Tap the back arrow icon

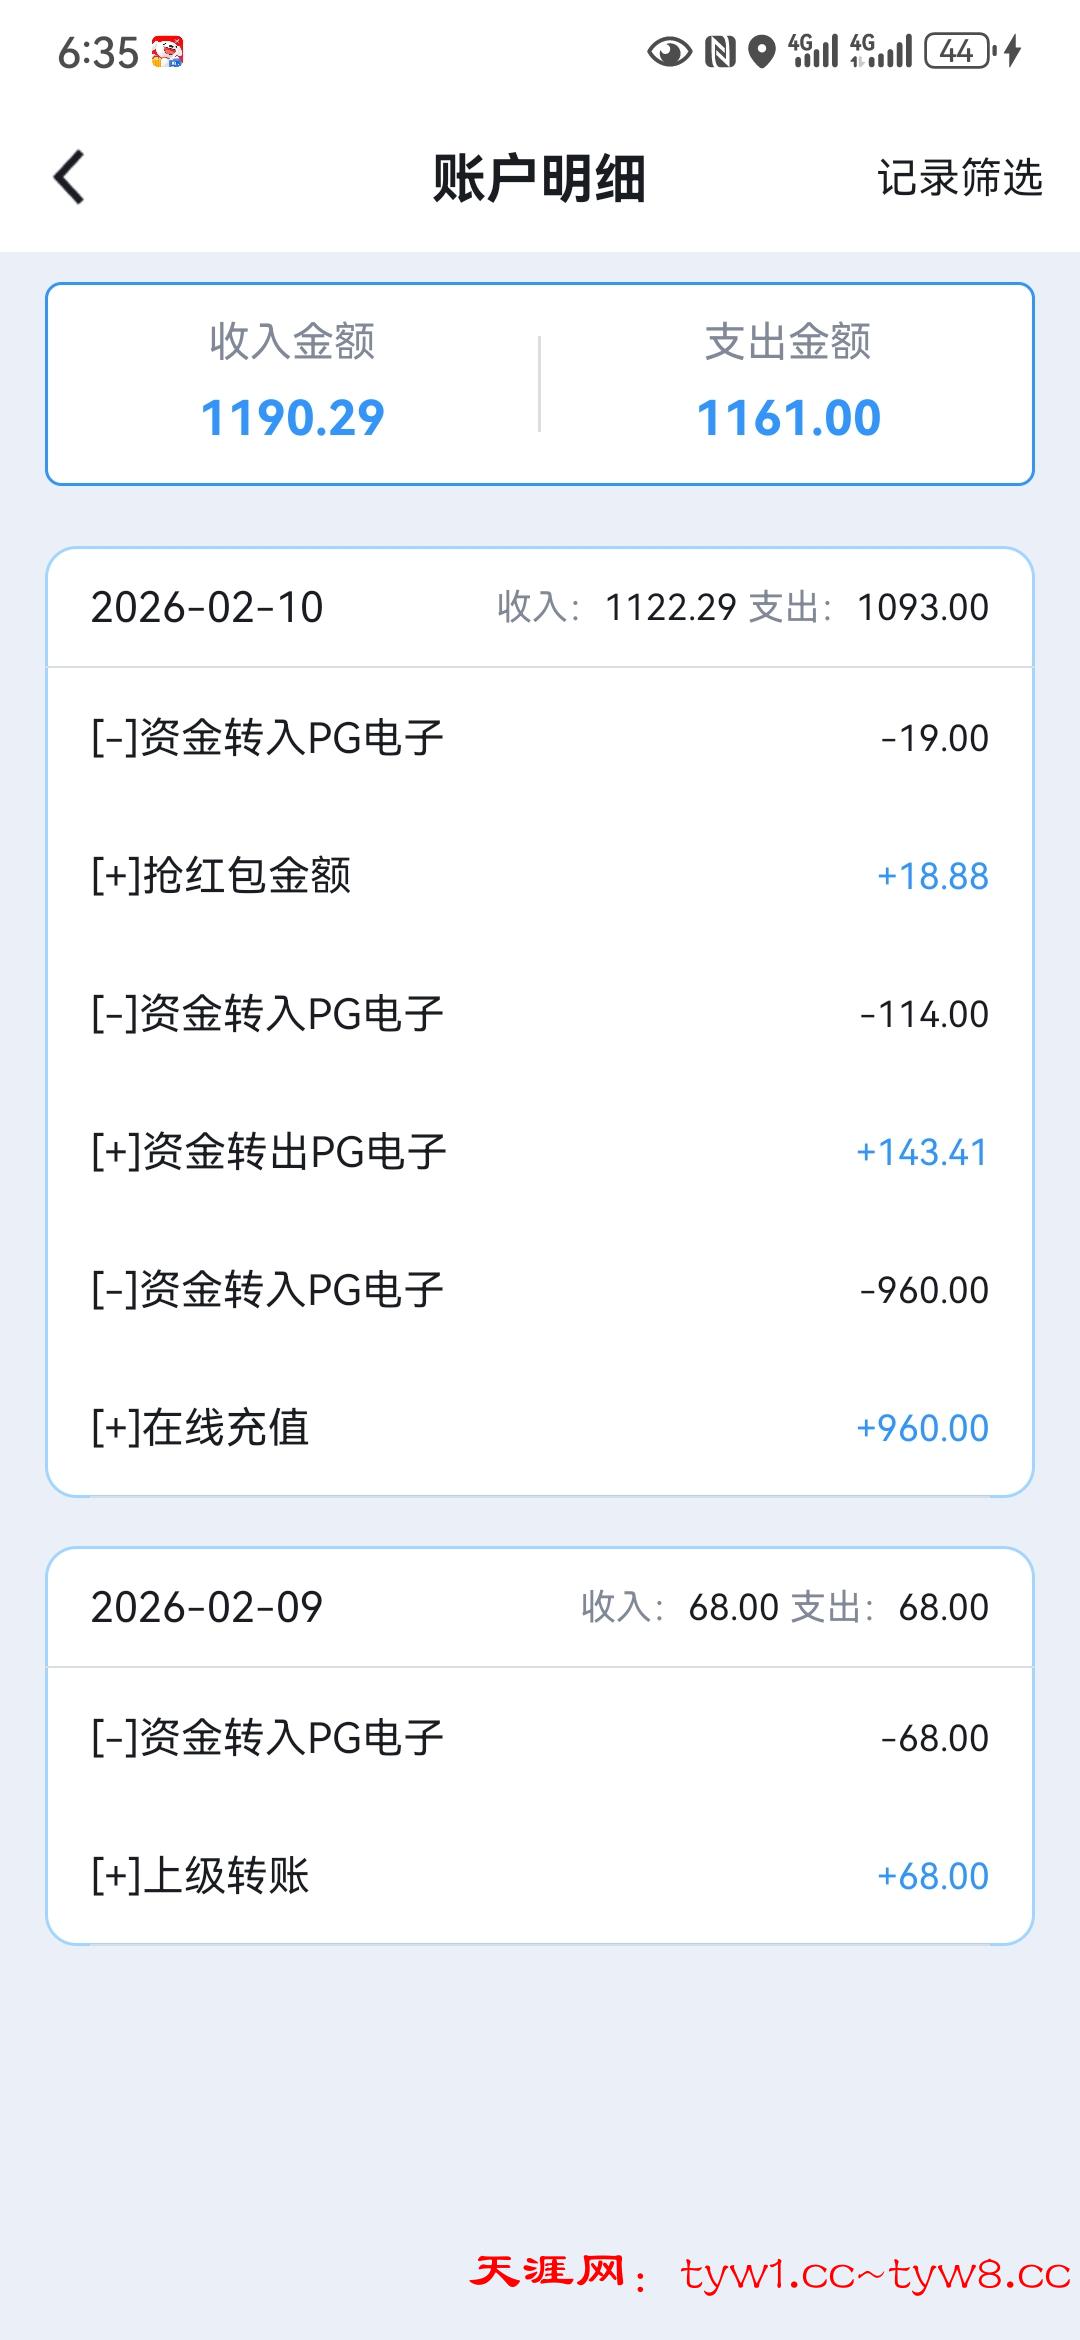(69, 178)
